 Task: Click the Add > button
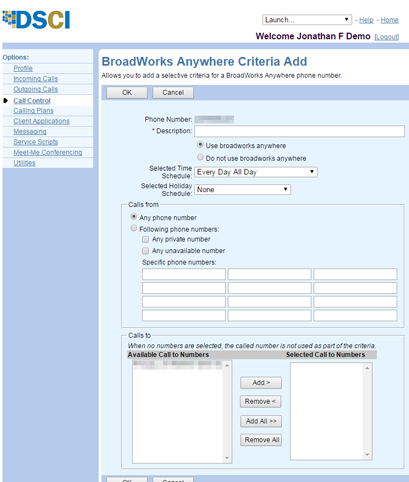pyautogui.click(x=261, y=383)
